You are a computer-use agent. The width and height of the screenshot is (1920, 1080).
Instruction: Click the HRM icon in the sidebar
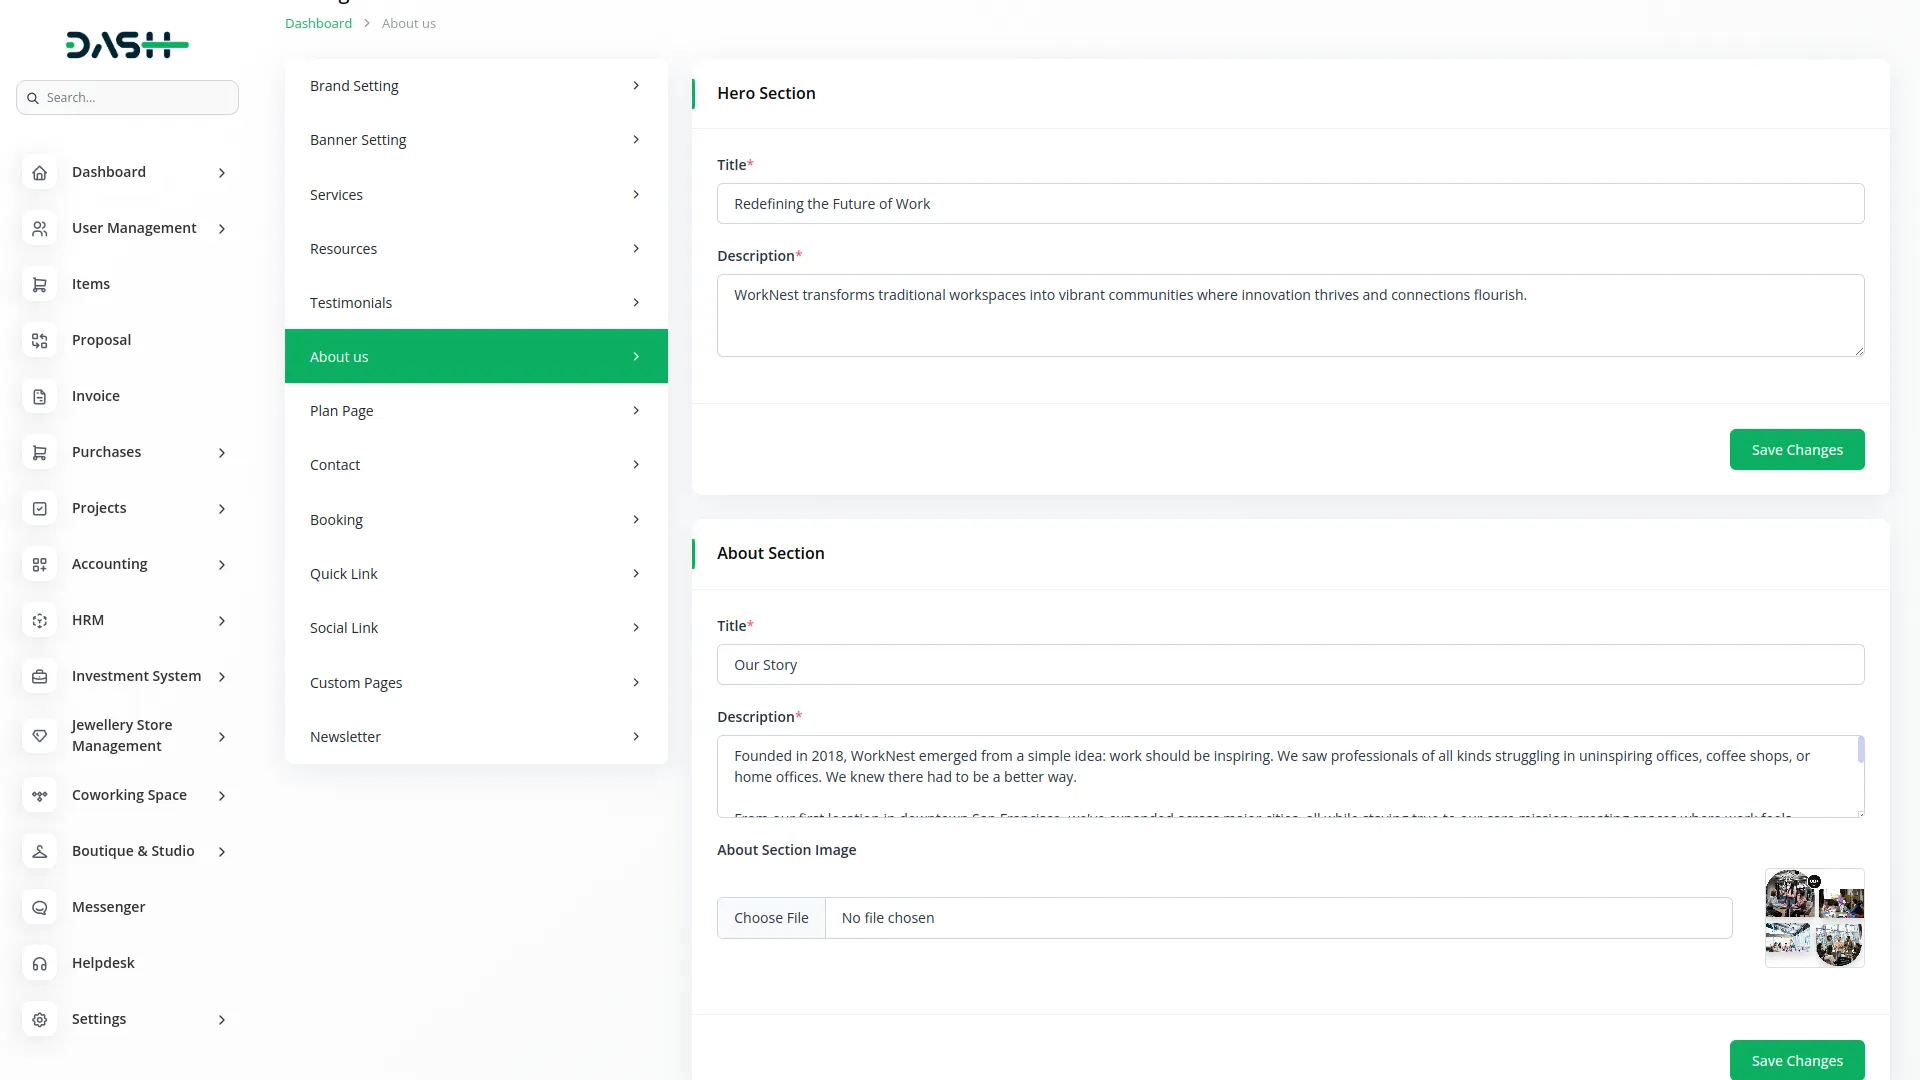(39, 620)
